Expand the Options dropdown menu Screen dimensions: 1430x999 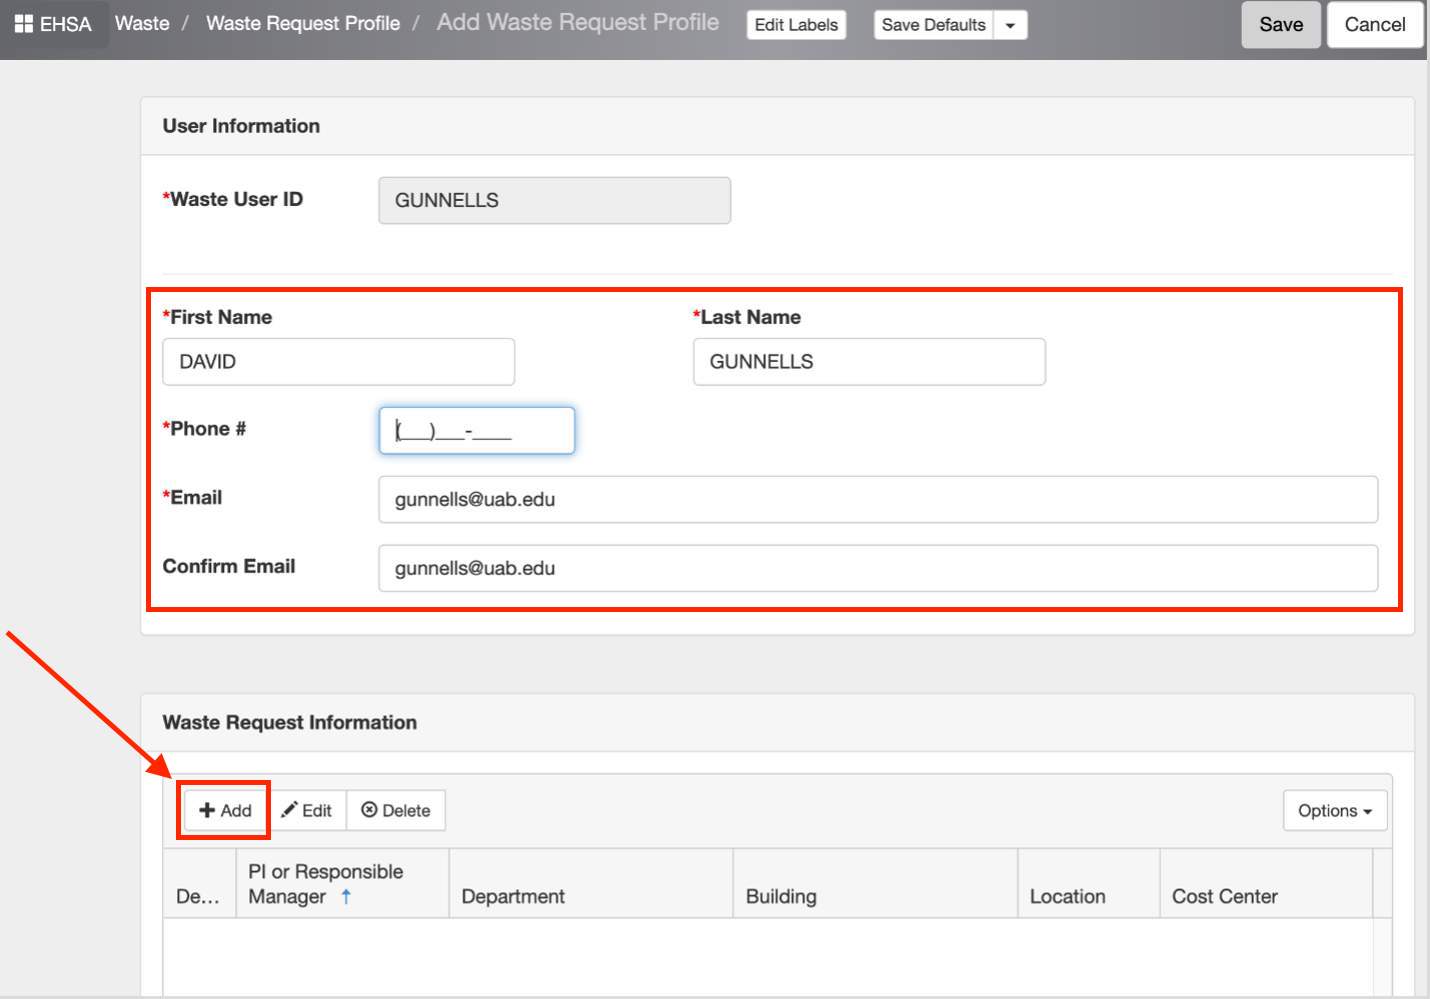[1334, 810]
